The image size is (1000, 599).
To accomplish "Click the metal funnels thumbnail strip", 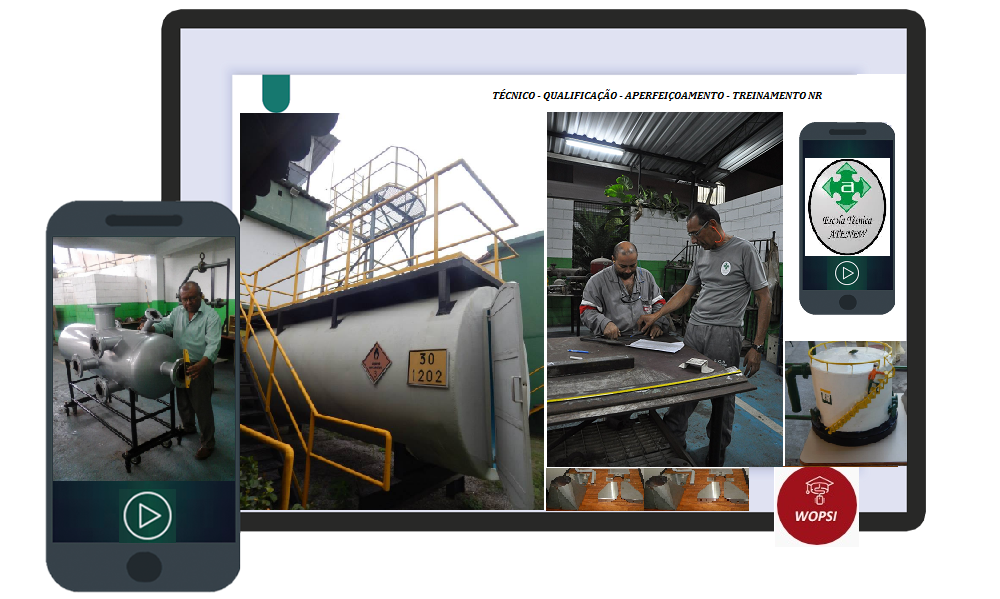I will click(647, 490).
